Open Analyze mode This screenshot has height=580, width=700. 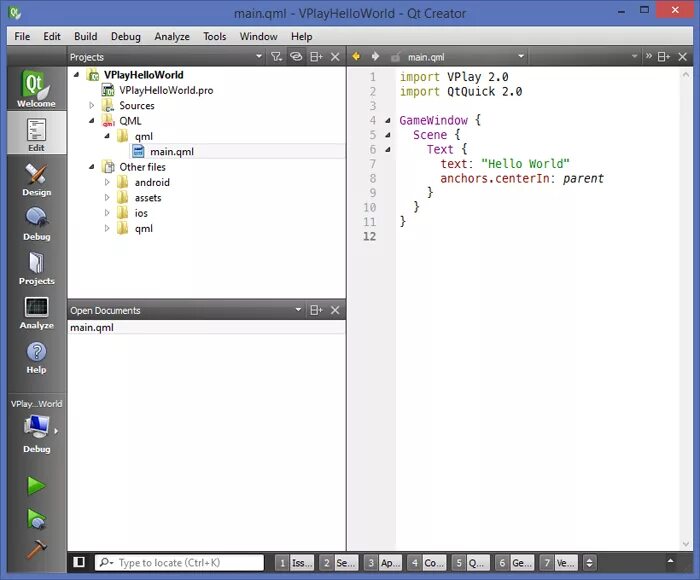coord(36,313)
